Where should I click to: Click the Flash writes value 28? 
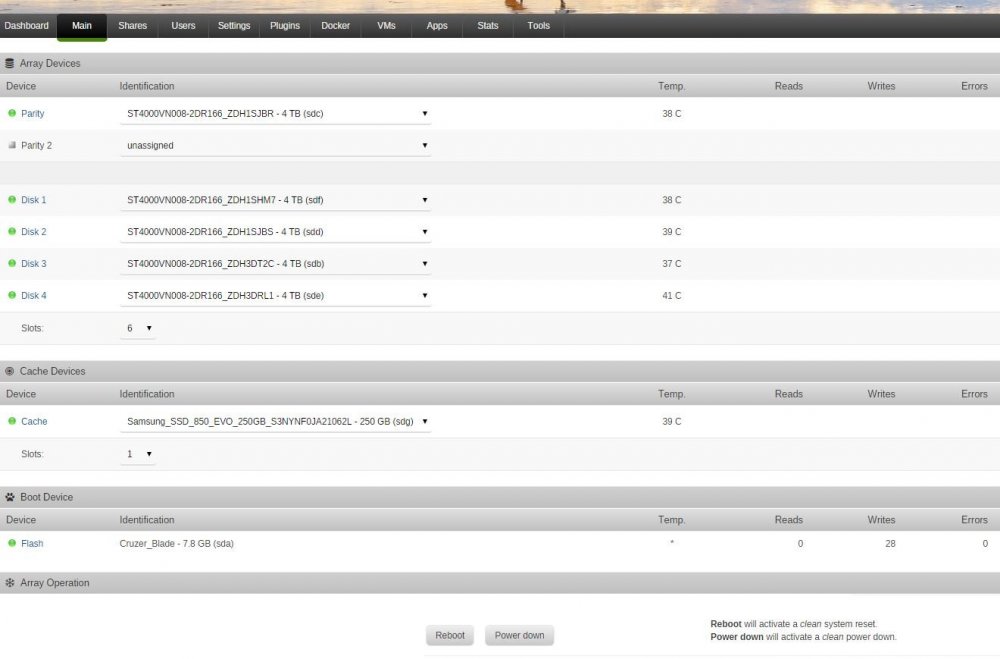[890, 544]
